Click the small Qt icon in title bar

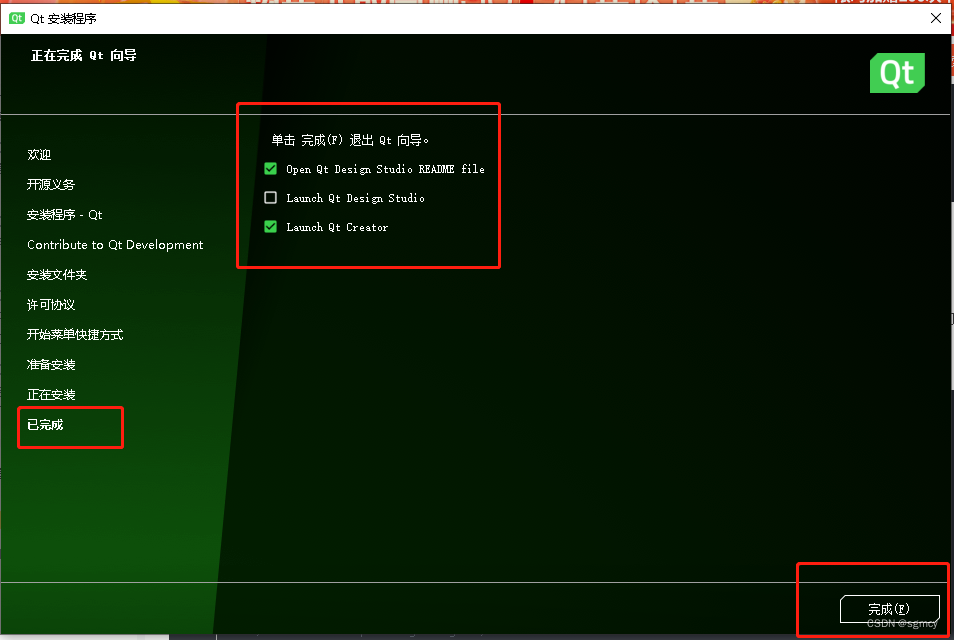pyautogui.click(x=16, y=18)
